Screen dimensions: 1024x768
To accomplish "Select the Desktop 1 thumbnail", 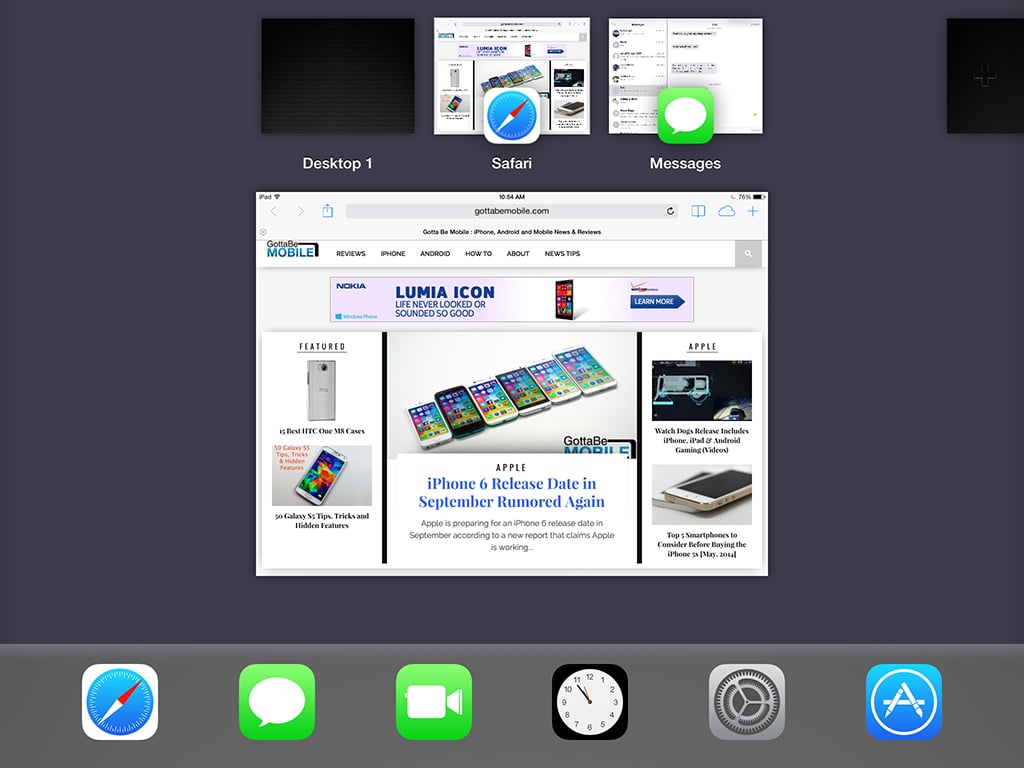I will [338, 76].
